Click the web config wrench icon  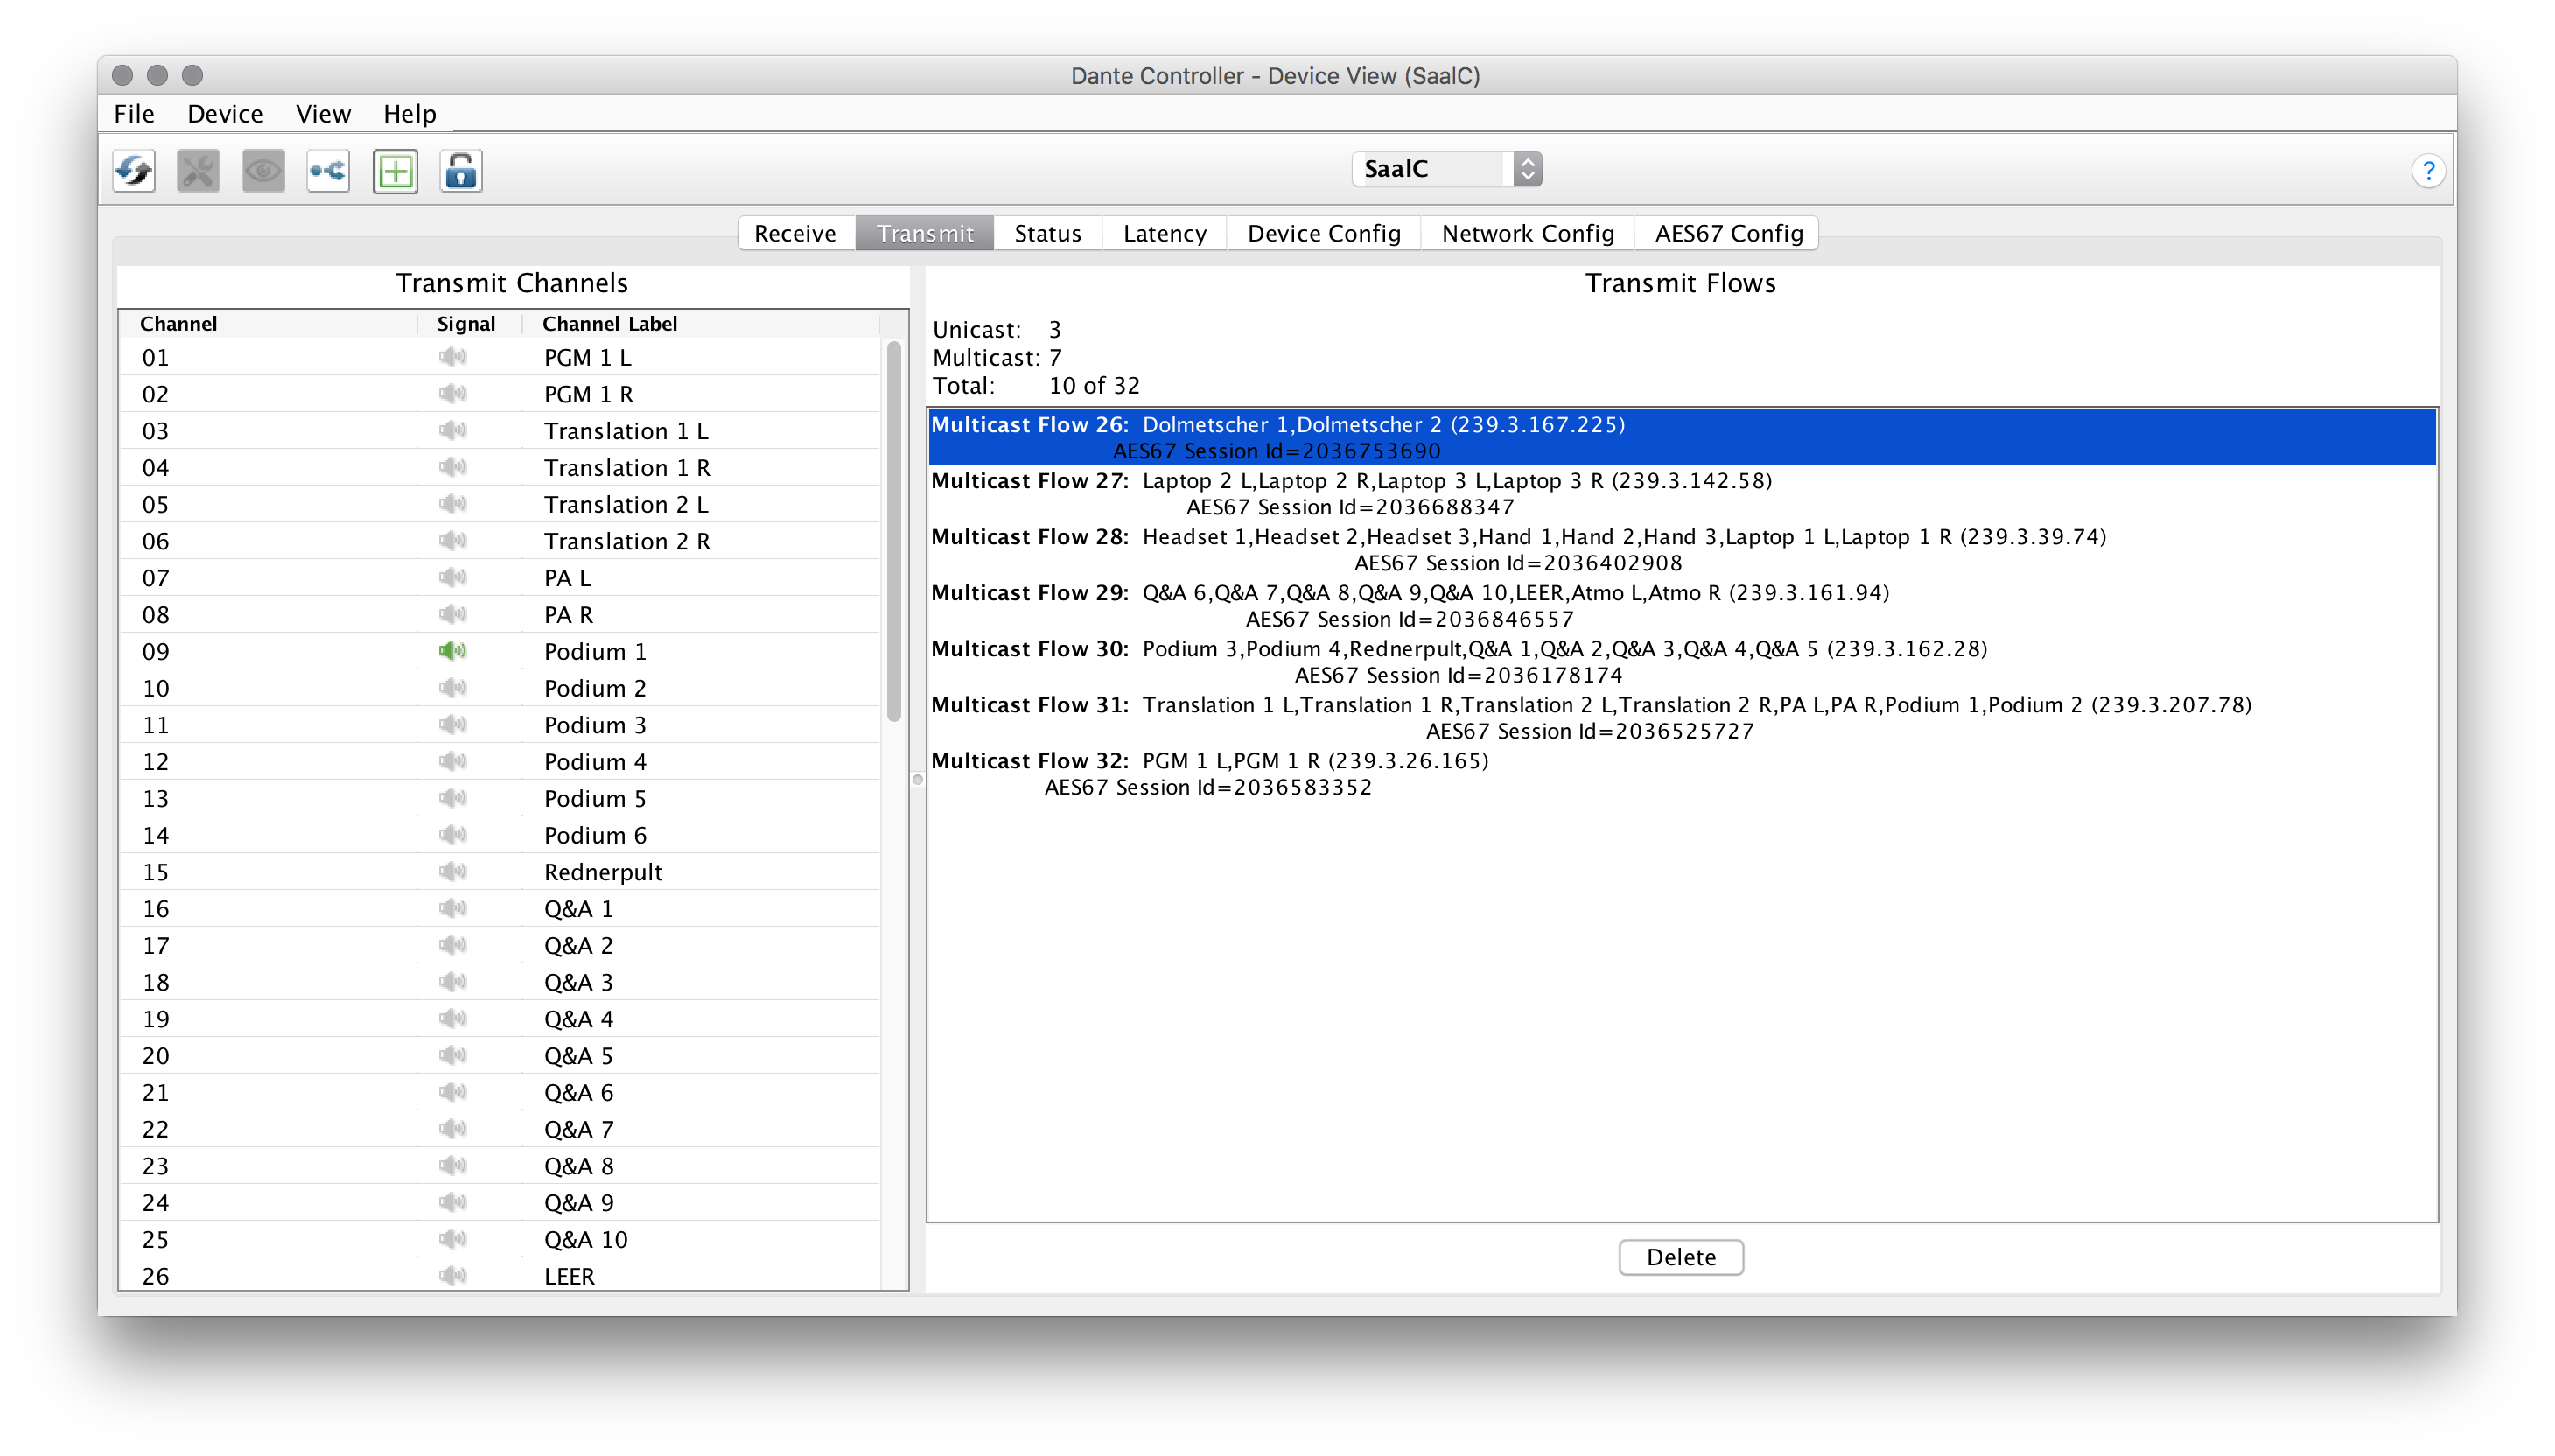(x=198, y=171)
